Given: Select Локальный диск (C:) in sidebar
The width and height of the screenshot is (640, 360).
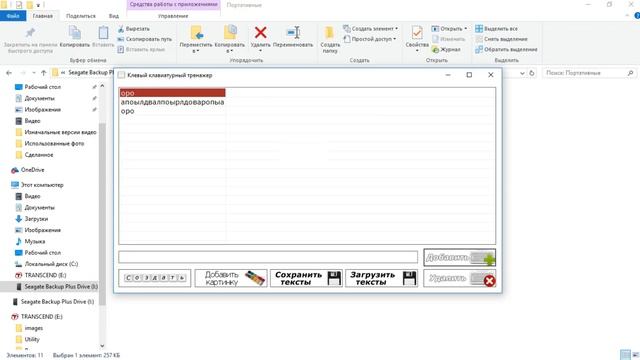Looking at the screenshot, I should tap(51, 264).
